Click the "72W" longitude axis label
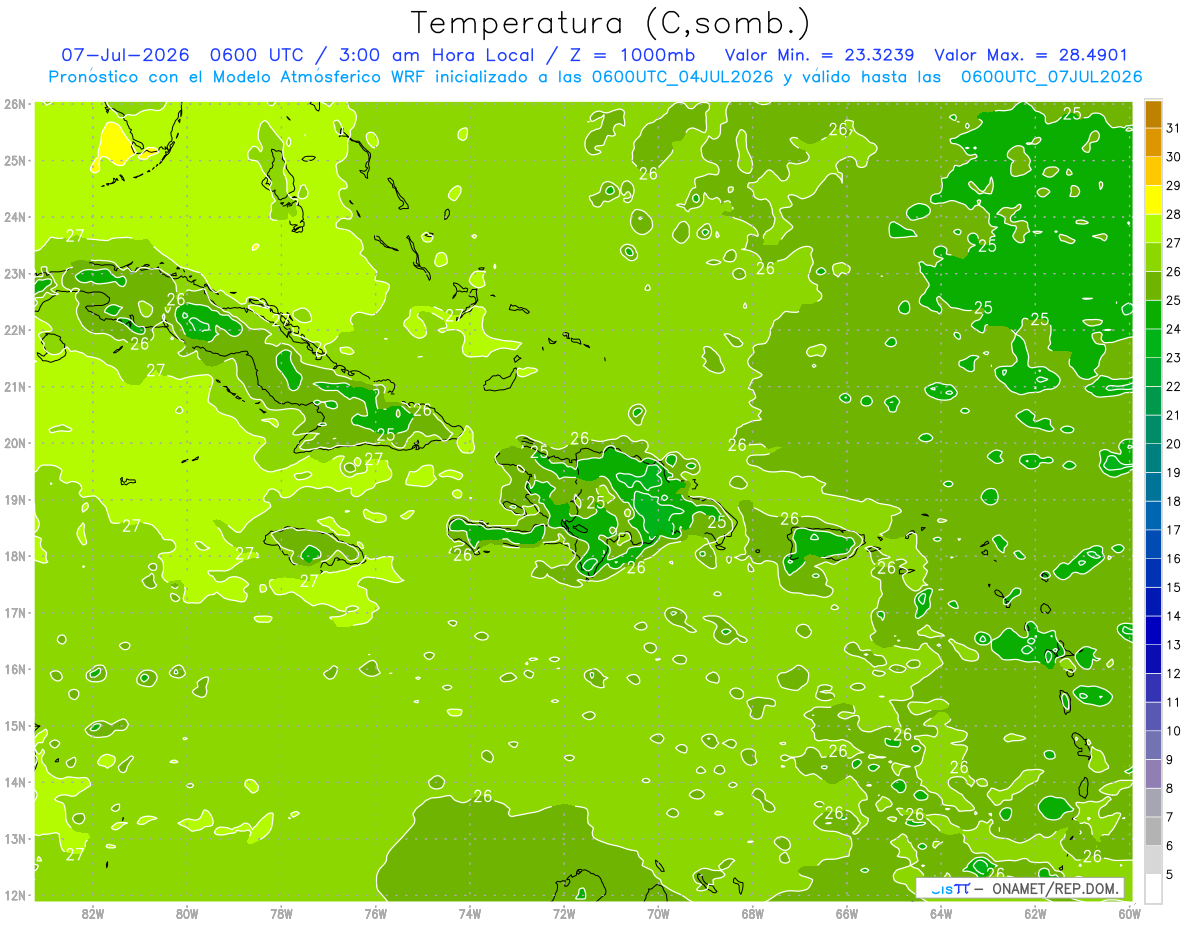Image resolution: width=1200 pixels, height=927 pixels. 564,913
